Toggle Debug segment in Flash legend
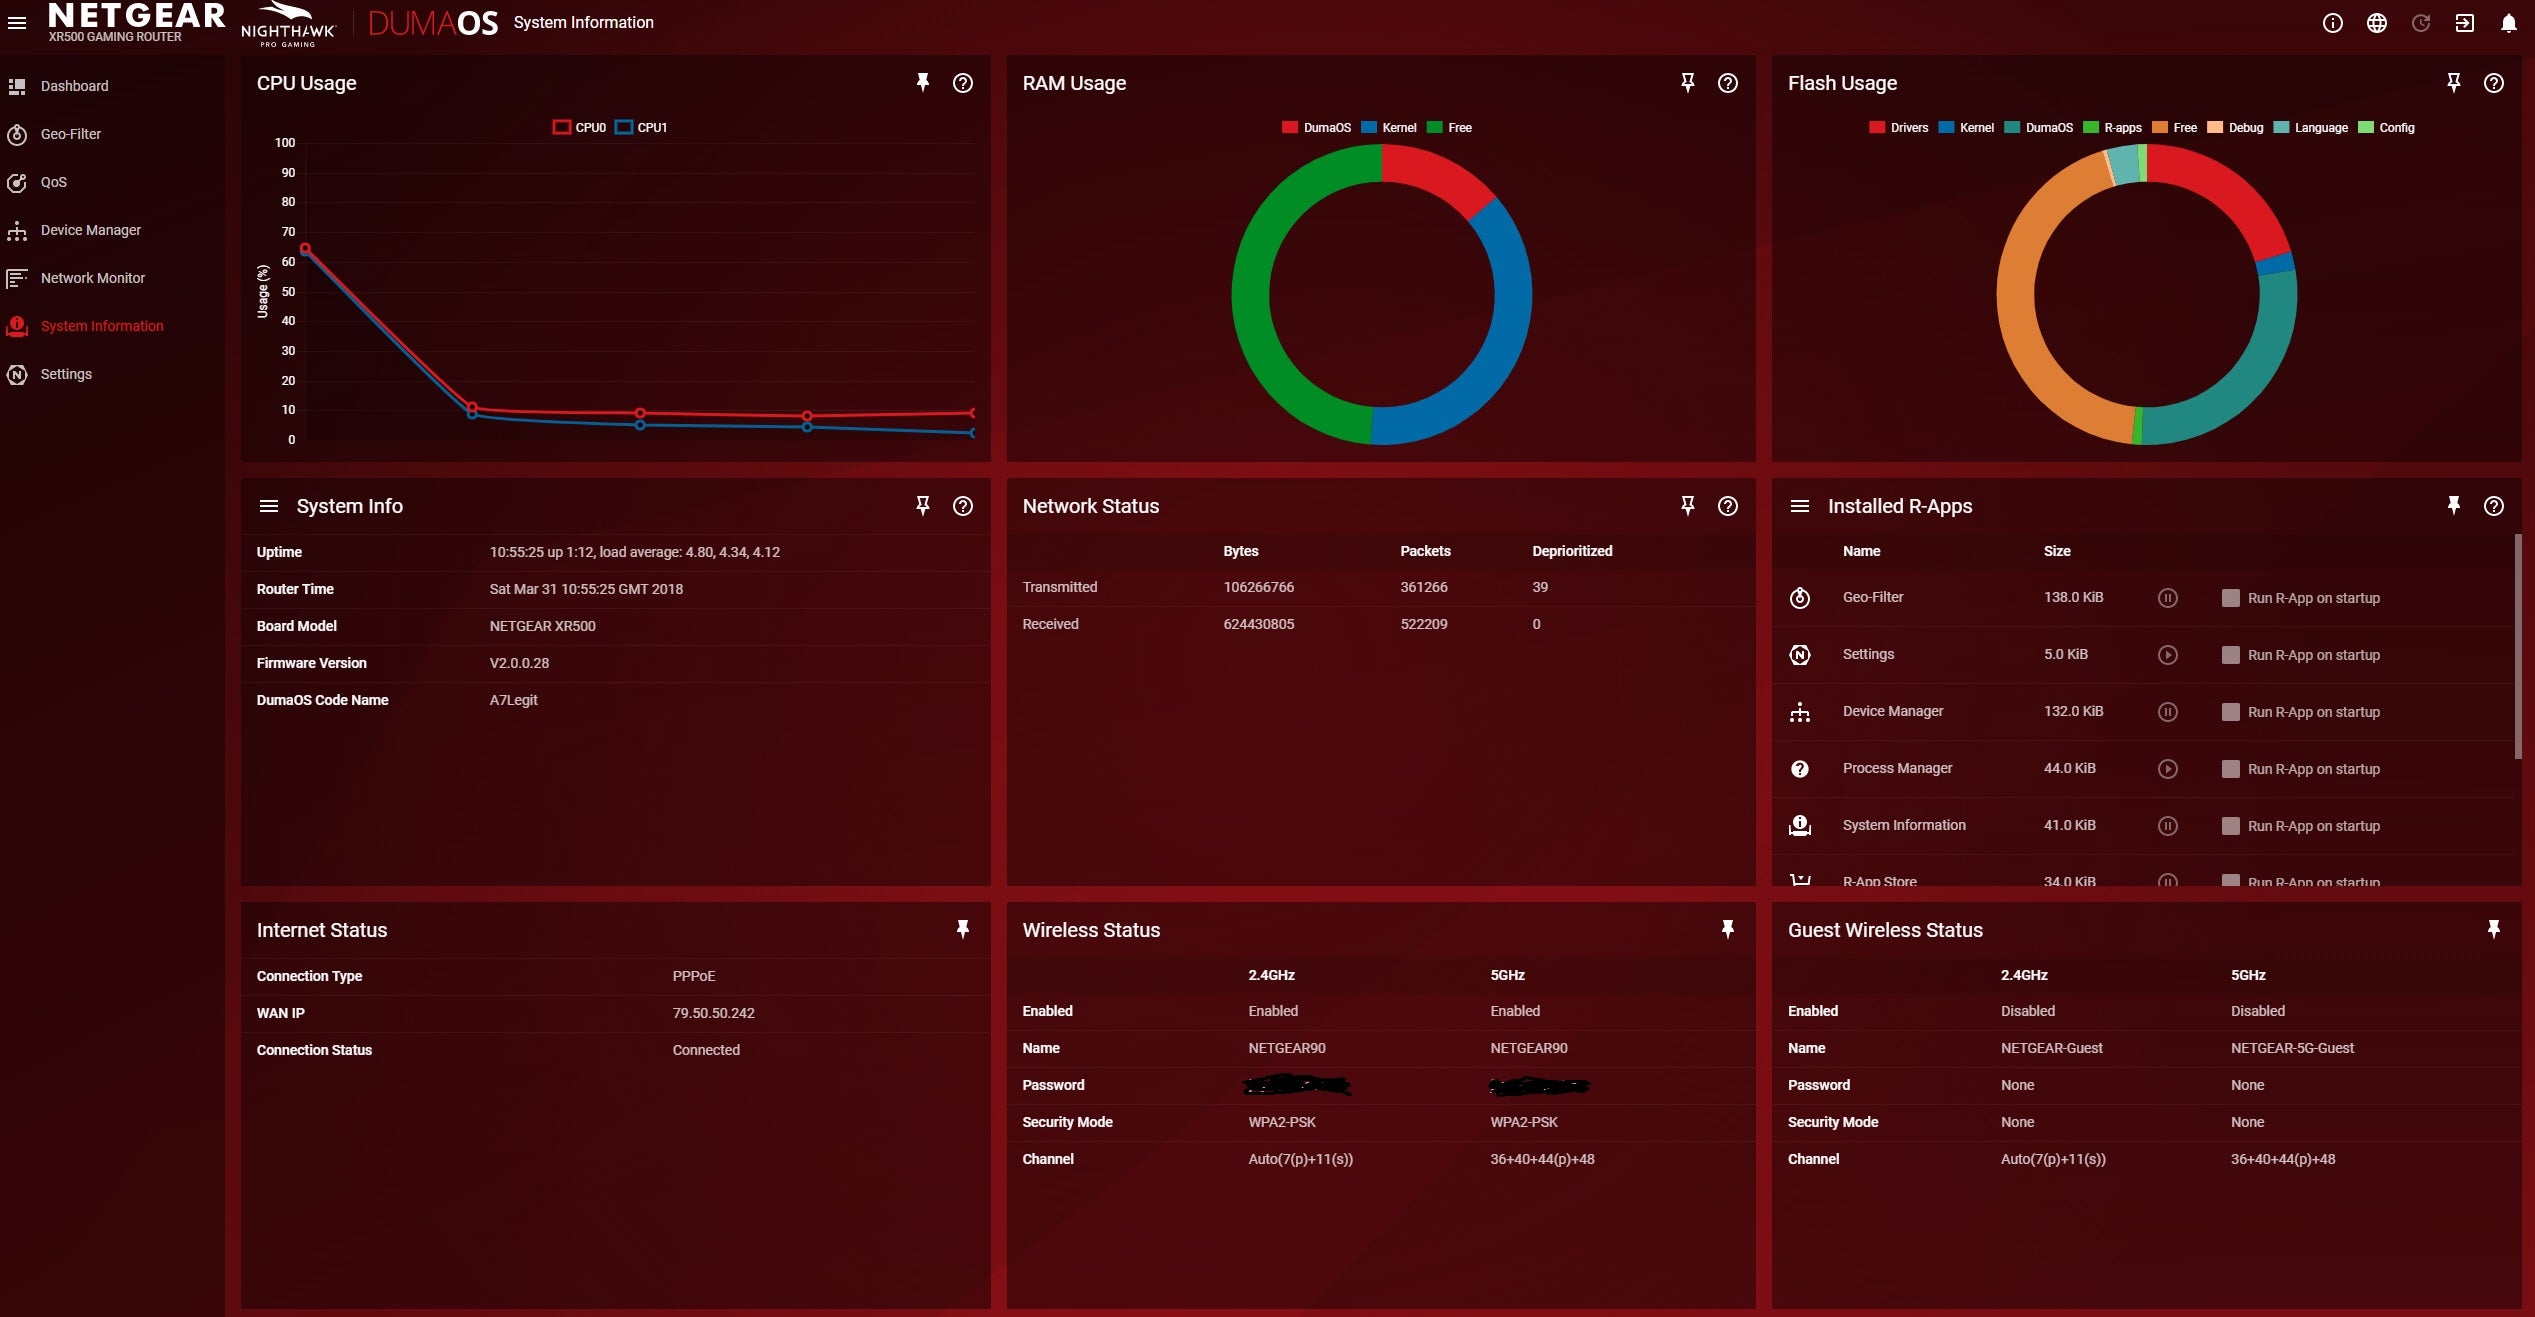 click(2234, 127)
